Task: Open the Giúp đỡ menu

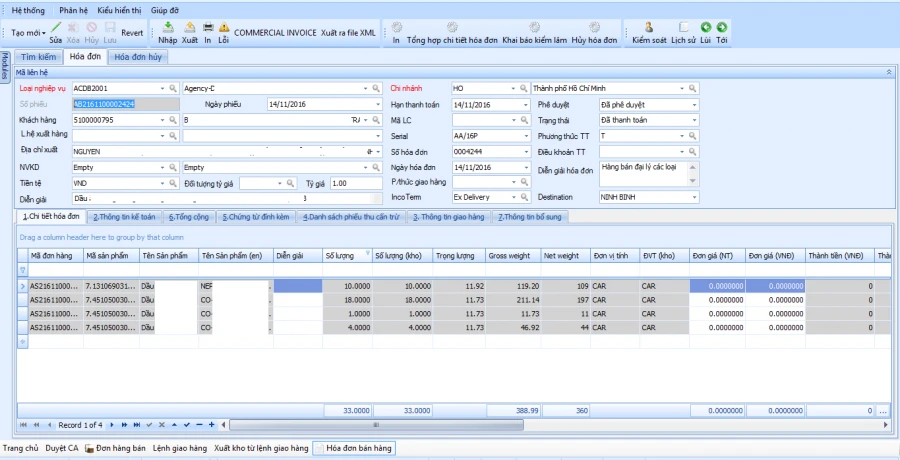Action: [x=165, y=10]
